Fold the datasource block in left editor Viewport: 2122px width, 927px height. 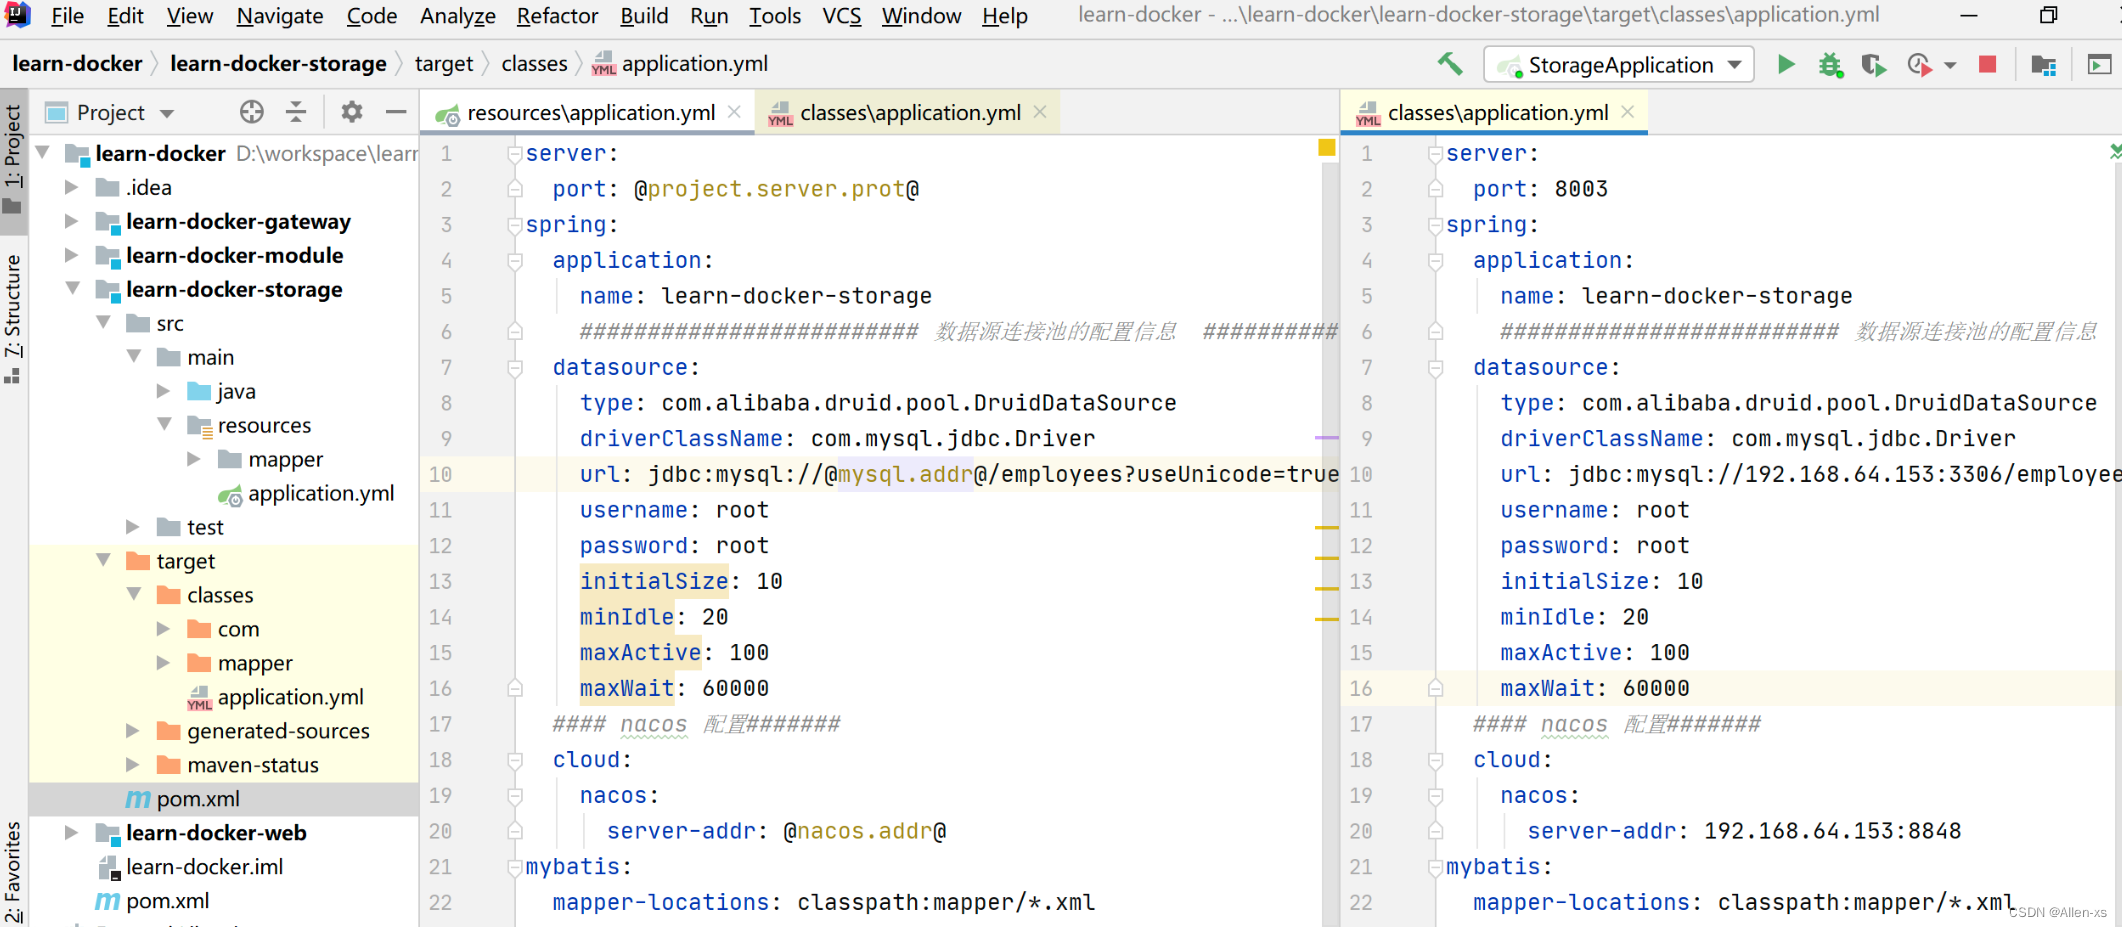coord(515,368)
